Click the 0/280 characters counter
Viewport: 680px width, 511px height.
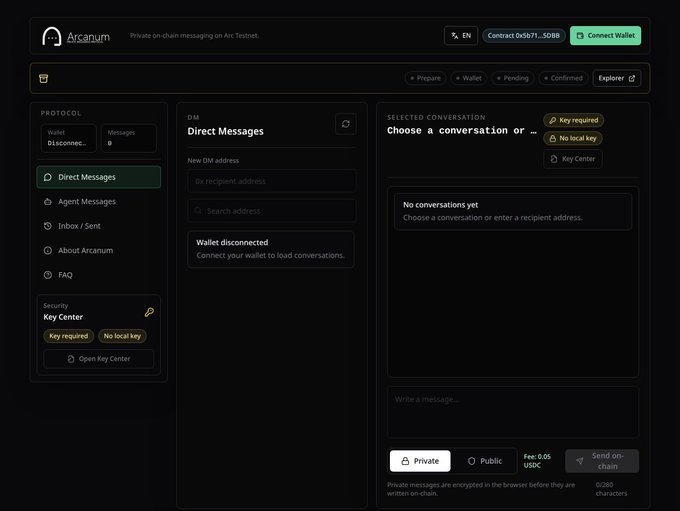click(x=611, y=489)
